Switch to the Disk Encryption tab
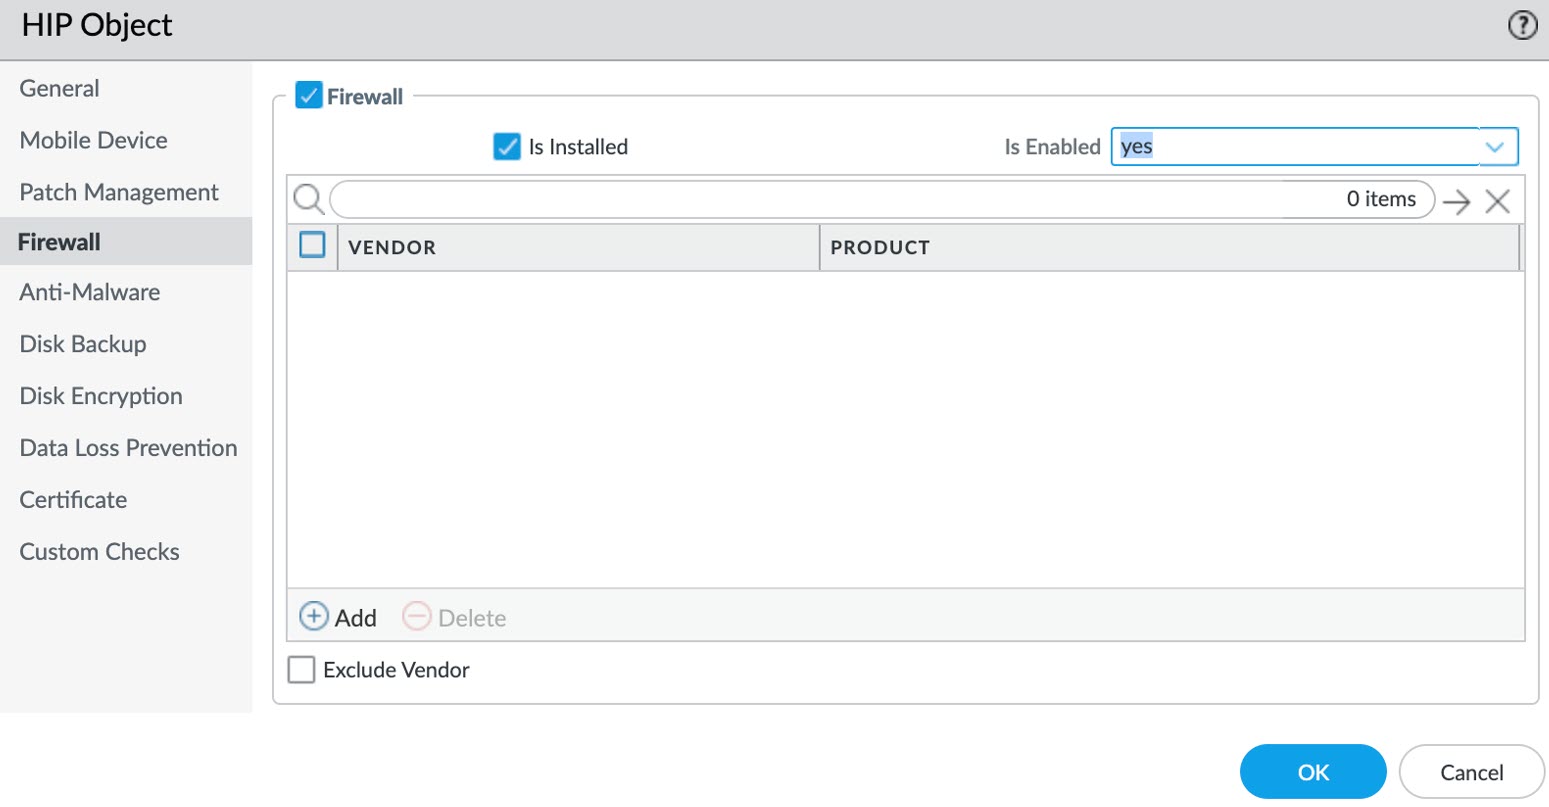1549x807 pixels. pyautogui.click(x=101, y=396)
